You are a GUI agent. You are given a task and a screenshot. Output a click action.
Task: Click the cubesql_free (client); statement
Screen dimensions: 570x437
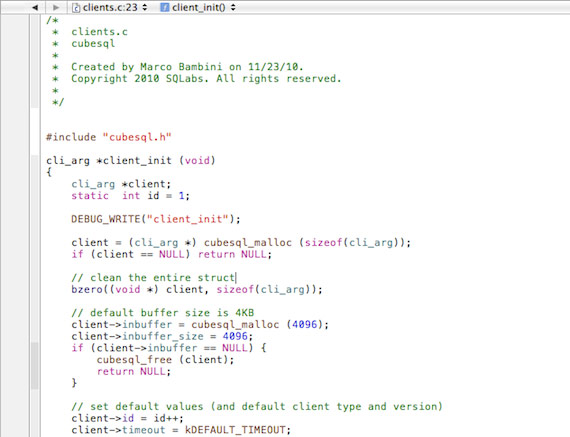pos(165,360)
